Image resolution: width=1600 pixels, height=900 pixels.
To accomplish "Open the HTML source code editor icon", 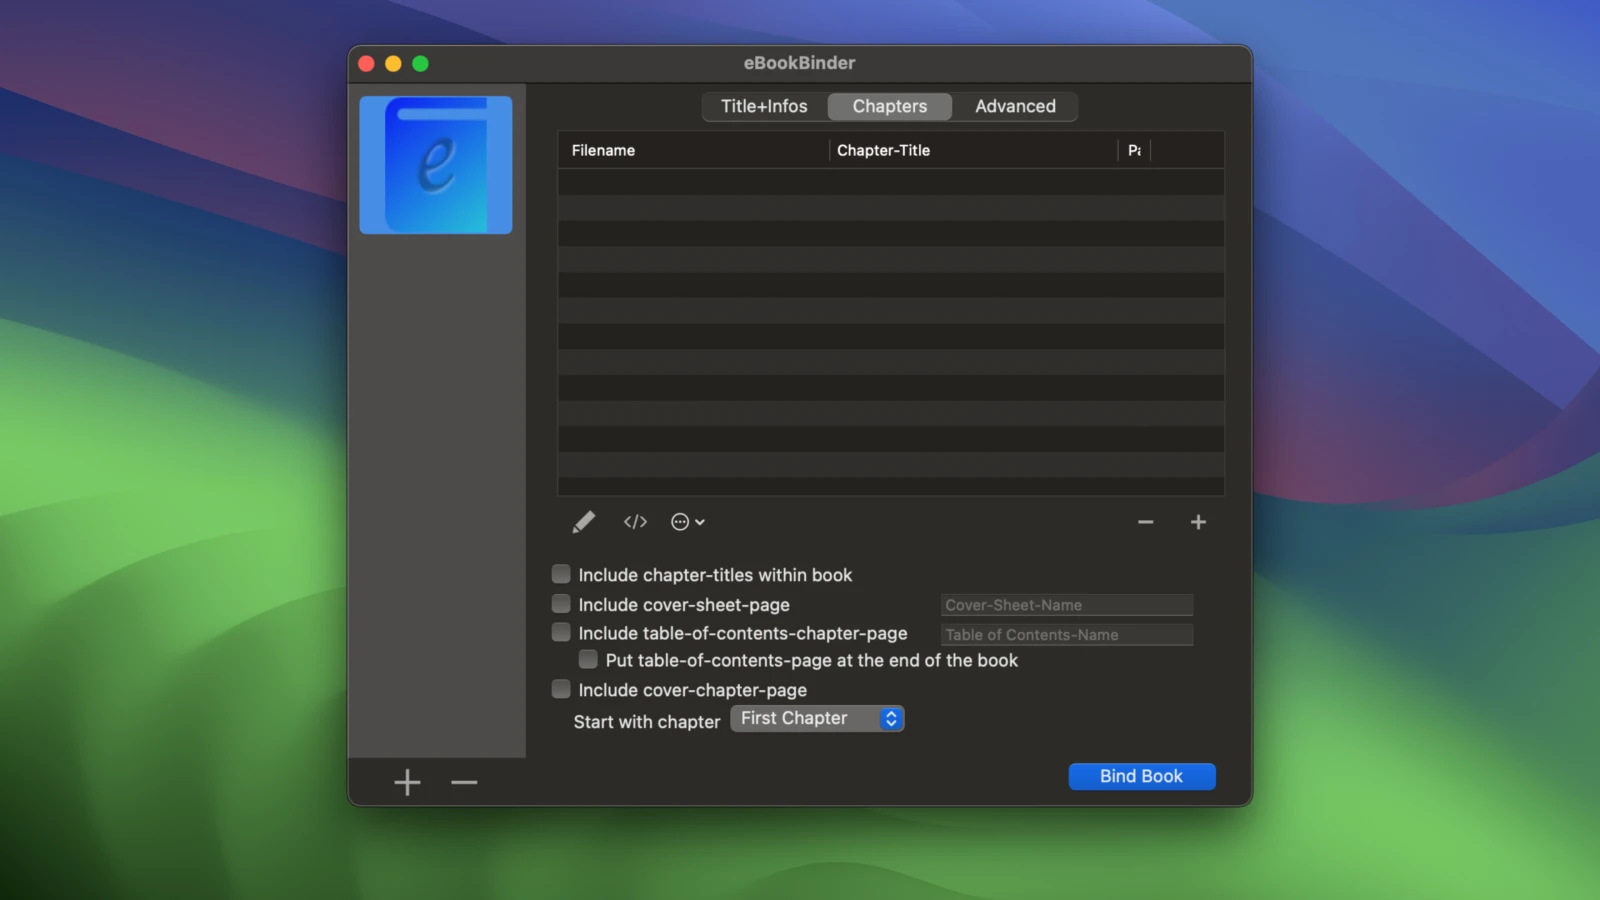I will coord(635,522).
